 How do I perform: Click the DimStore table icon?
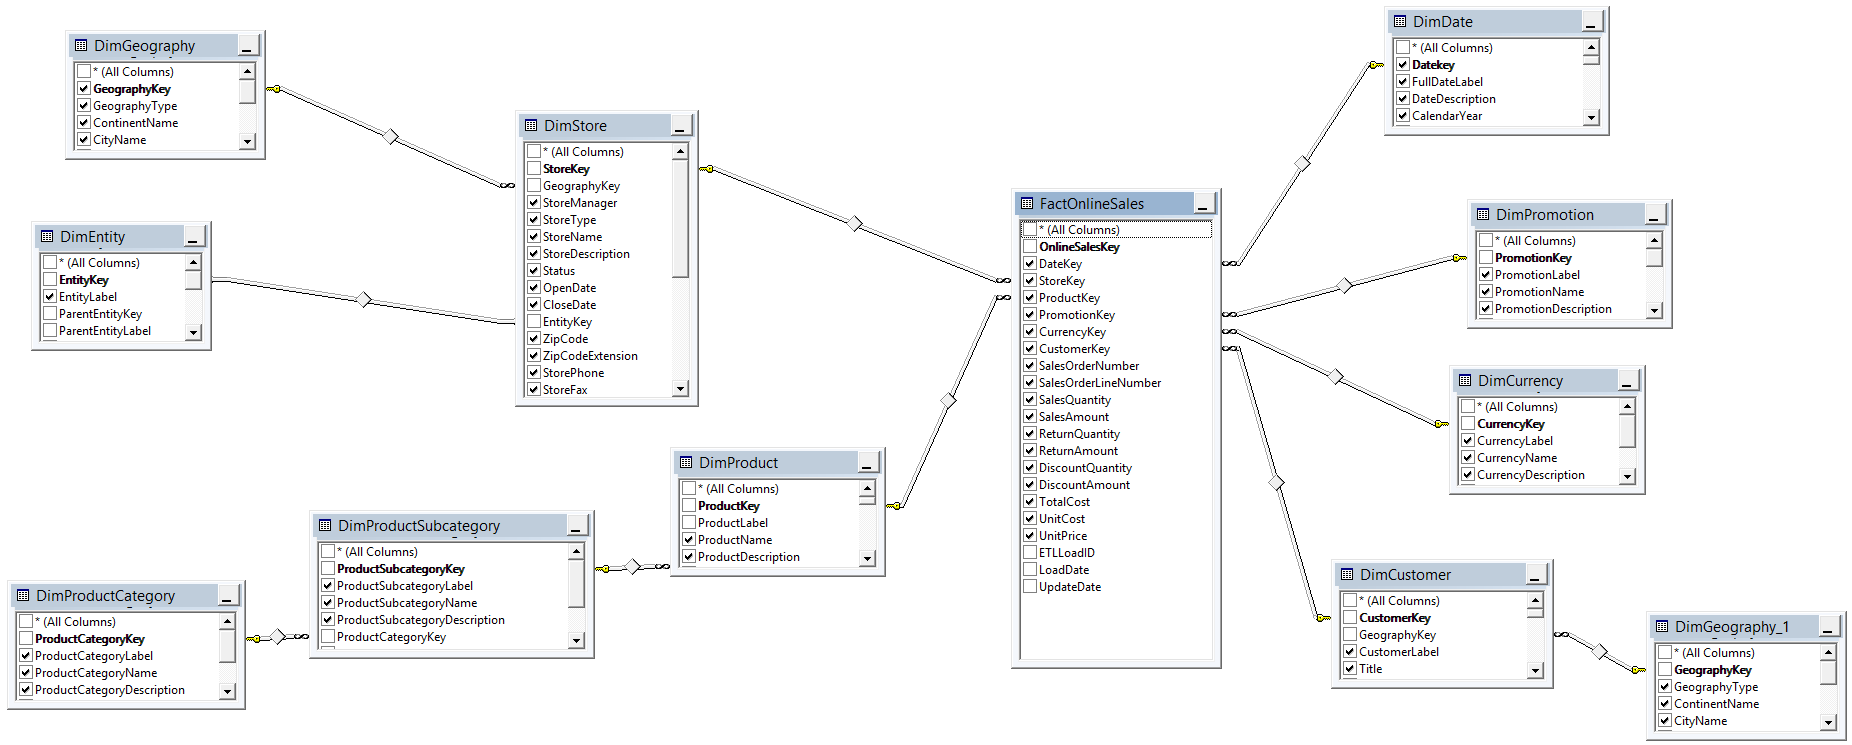[x=531, y=125]
